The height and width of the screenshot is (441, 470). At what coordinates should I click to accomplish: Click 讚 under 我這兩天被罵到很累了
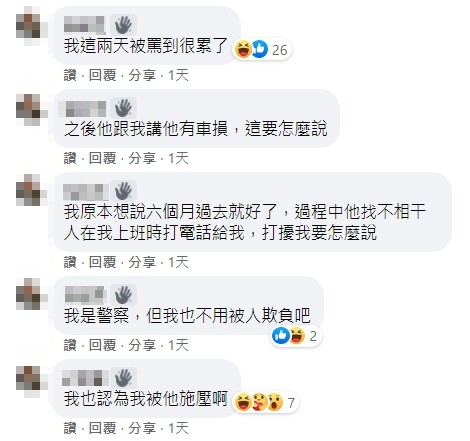(x=70, y=75)
